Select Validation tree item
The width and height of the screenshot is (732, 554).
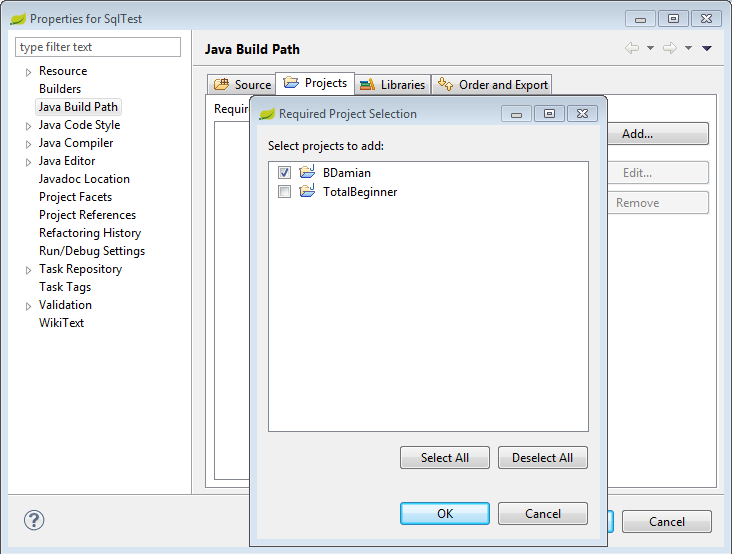[65, 305]
